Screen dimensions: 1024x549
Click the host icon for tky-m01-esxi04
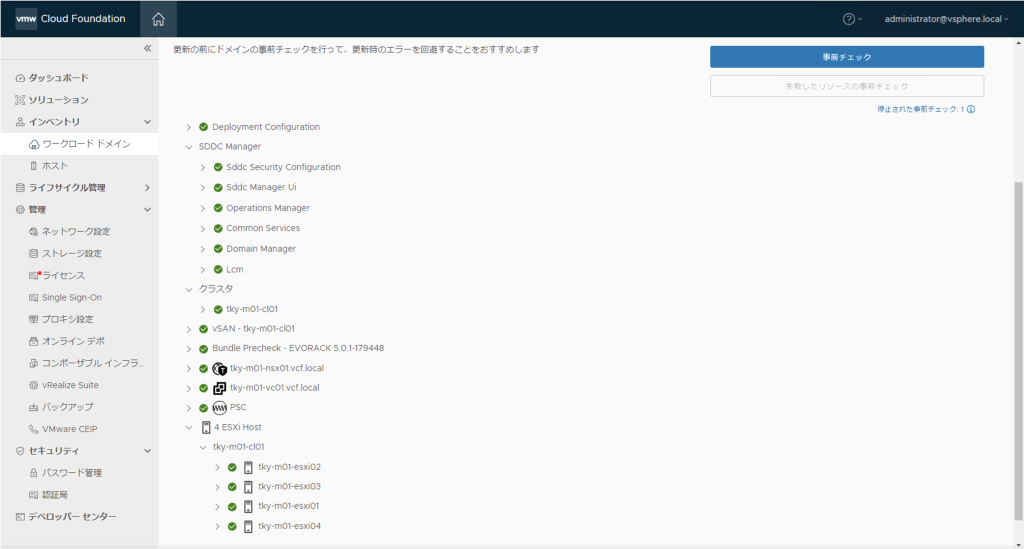point(248,526)
